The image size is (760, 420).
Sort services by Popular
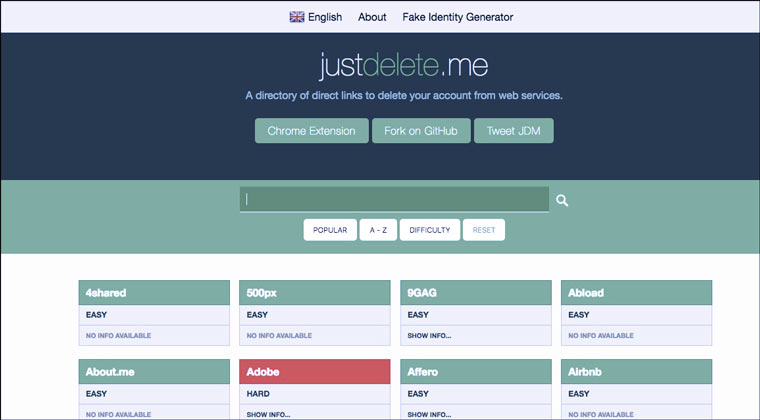(330, 230)
